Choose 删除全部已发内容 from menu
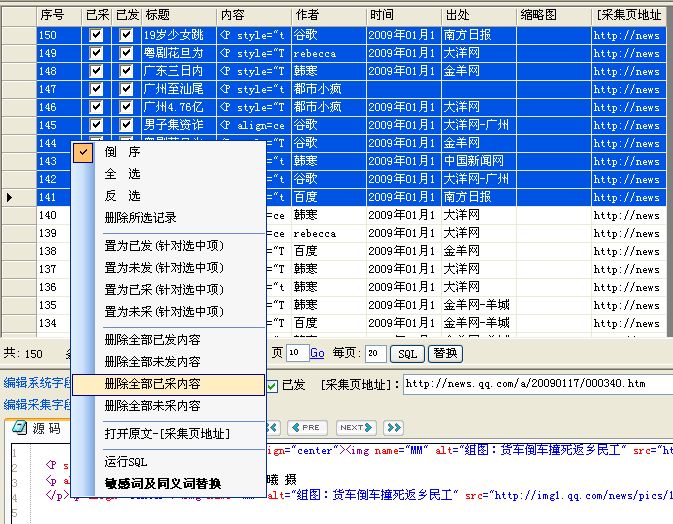 (x=168, y=340)
